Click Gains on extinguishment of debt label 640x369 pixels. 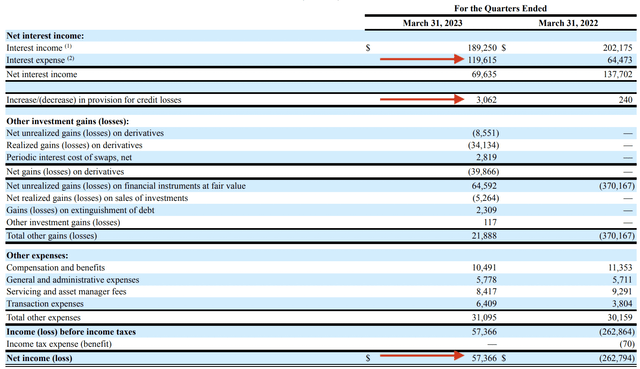pos(80,210)
